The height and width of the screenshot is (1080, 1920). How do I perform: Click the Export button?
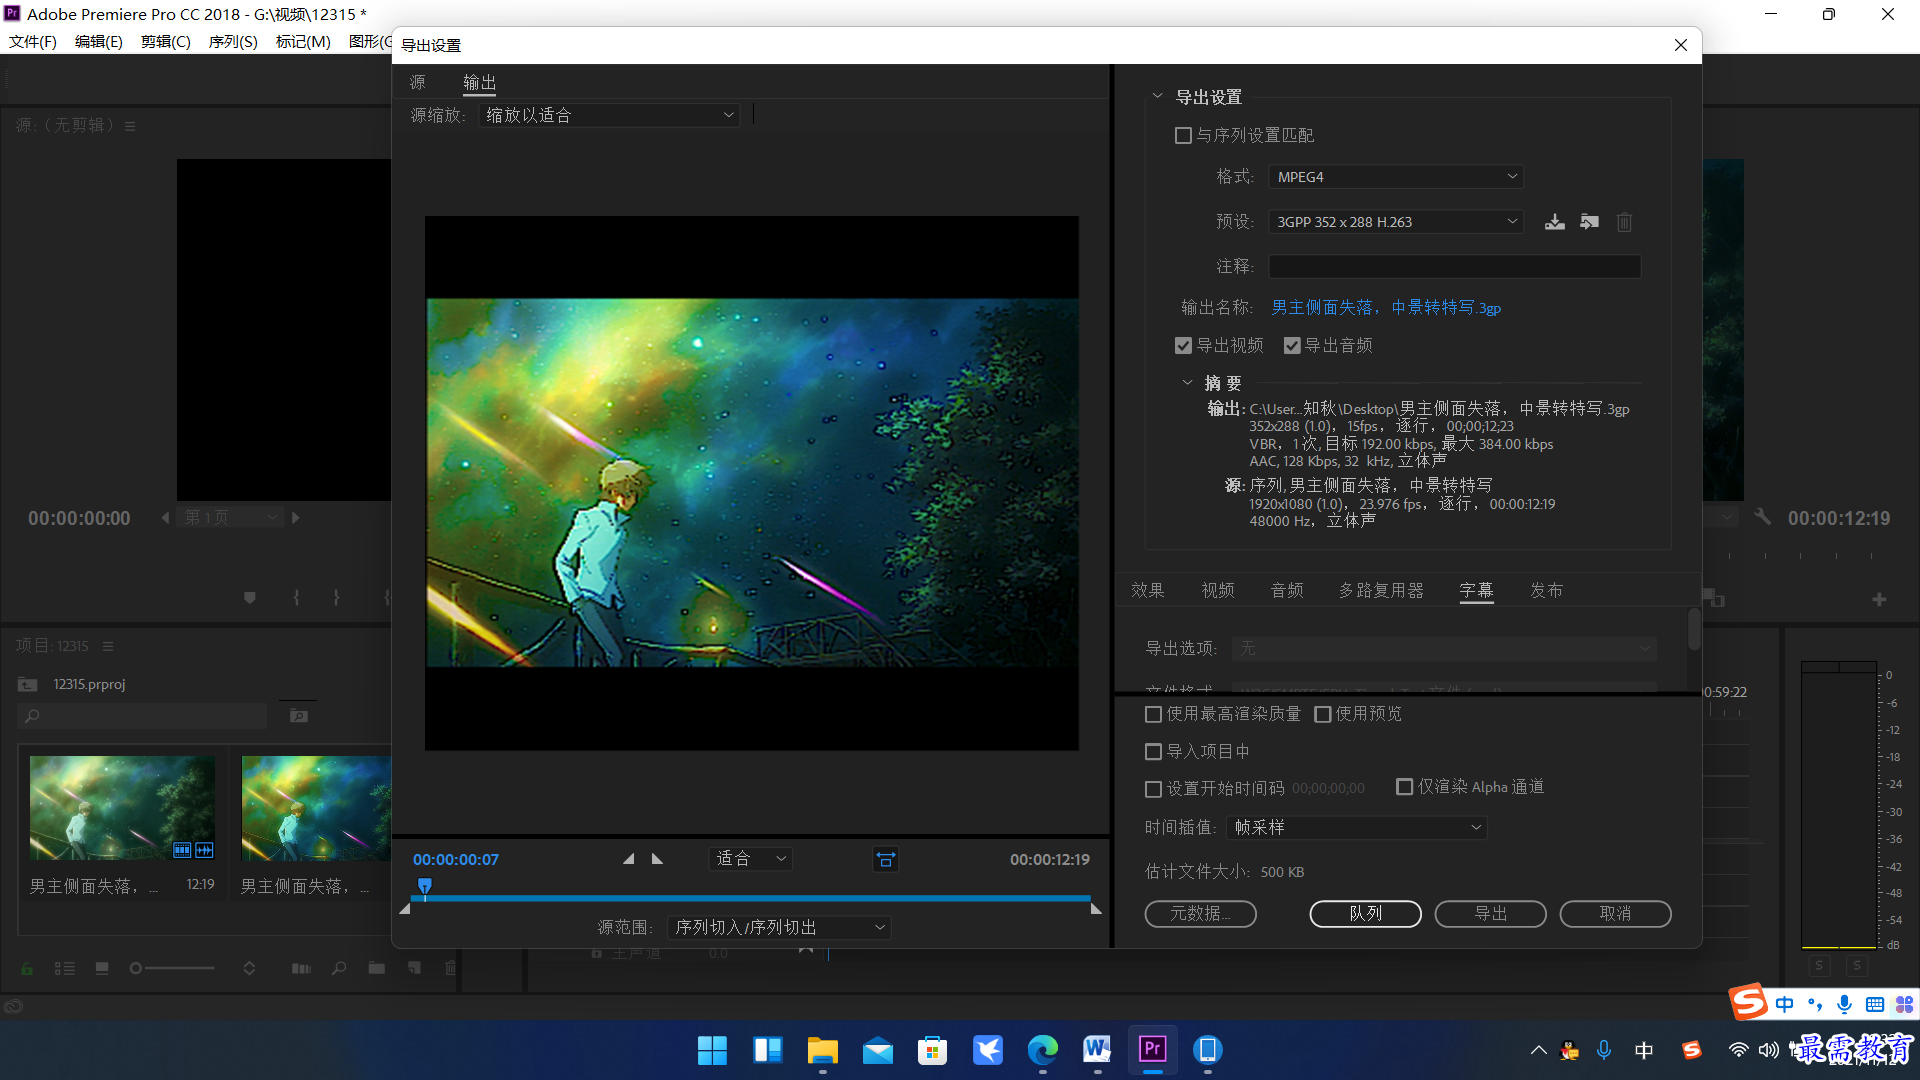(1490, 914)
